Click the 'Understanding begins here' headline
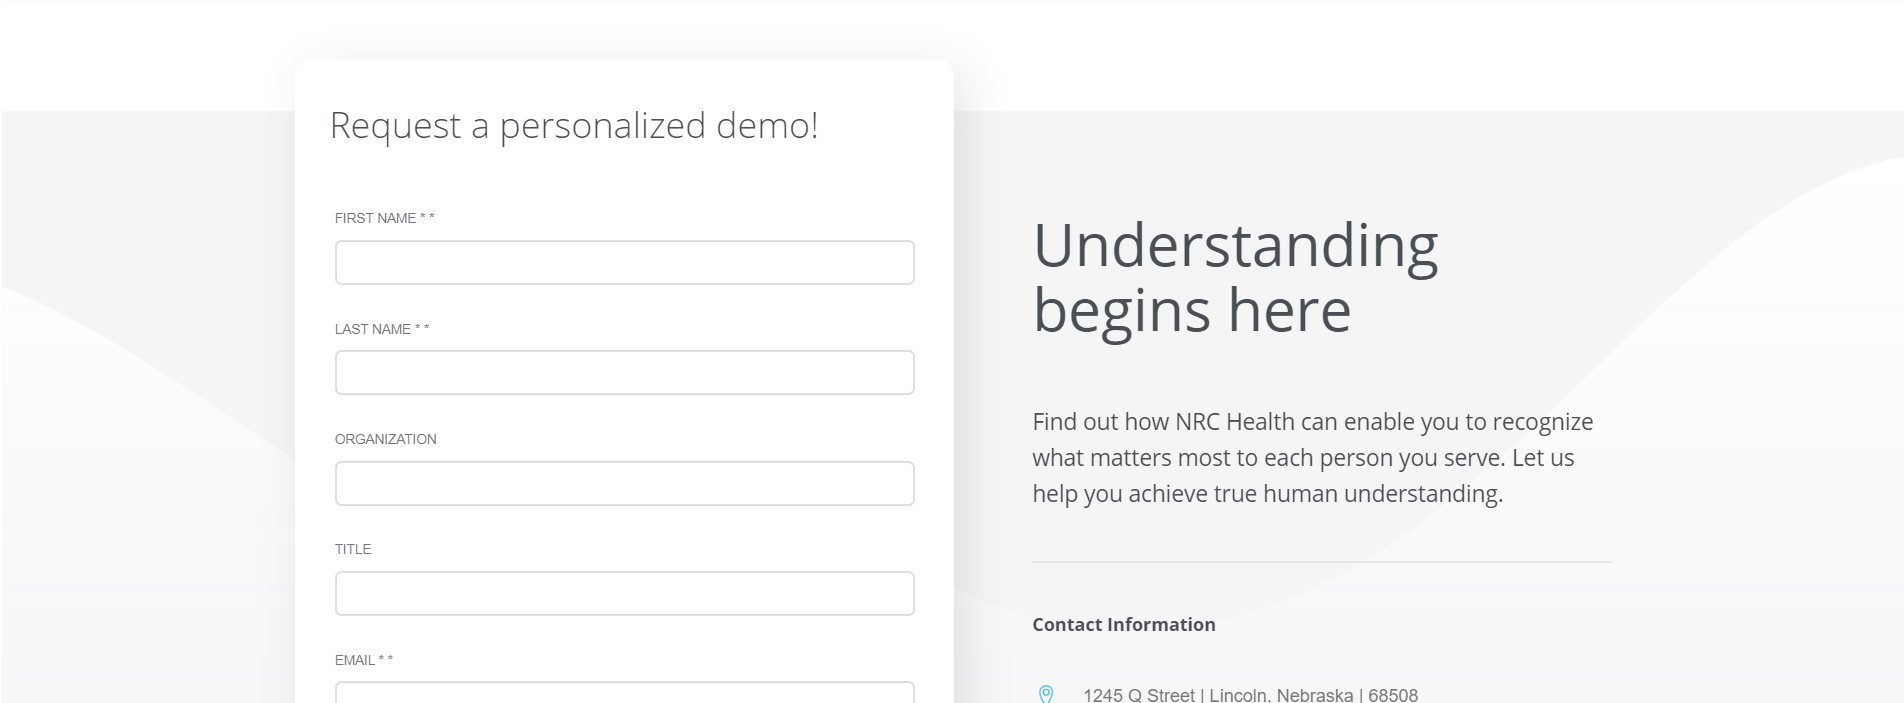Screen dimensions: 1904x703 pyautogui.click(x=1235, y=277)
